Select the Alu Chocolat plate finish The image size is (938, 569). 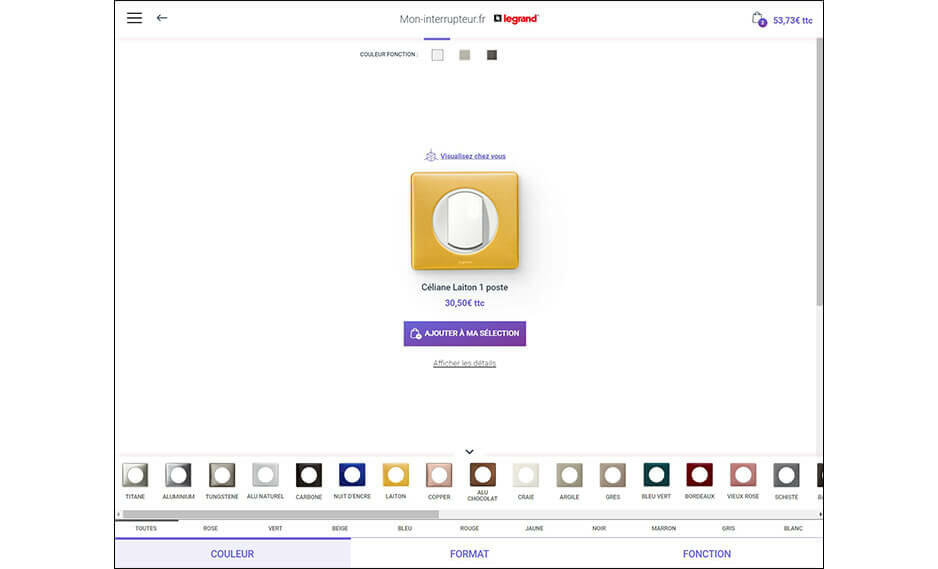pyautogui.click(x=482, y=475)
